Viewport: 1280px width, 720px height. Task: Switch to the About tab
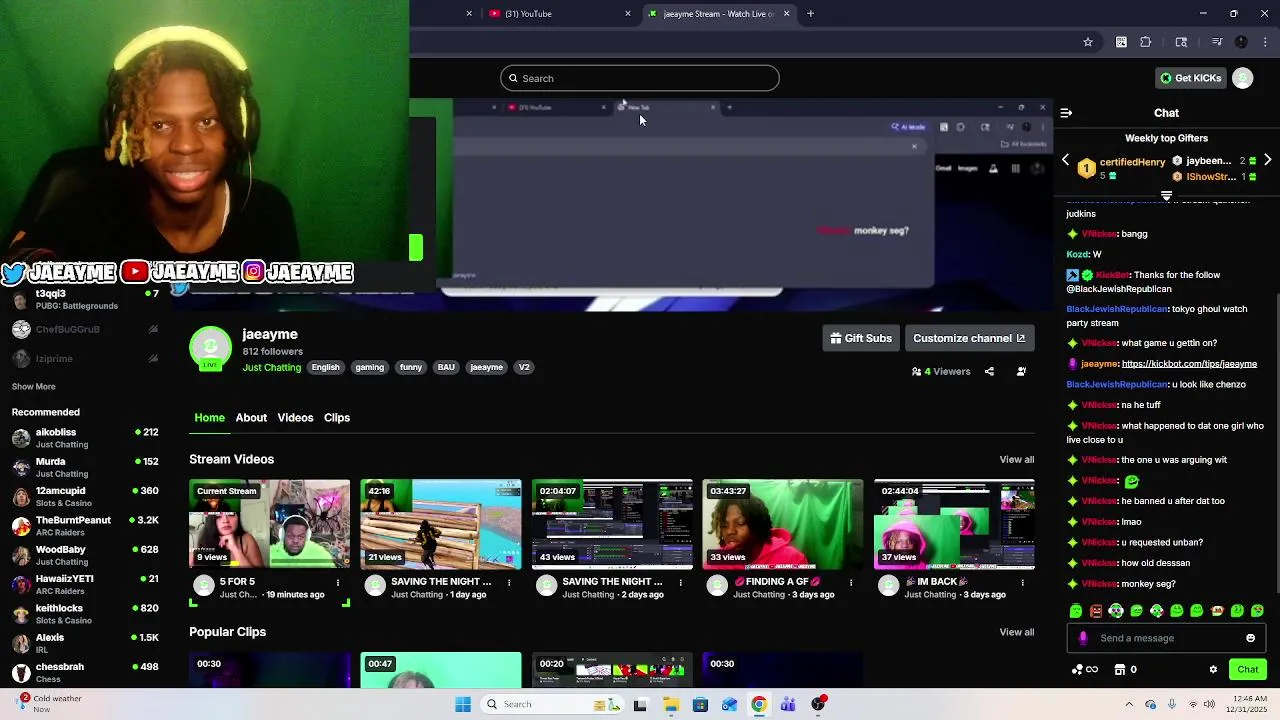click(251, 418)
